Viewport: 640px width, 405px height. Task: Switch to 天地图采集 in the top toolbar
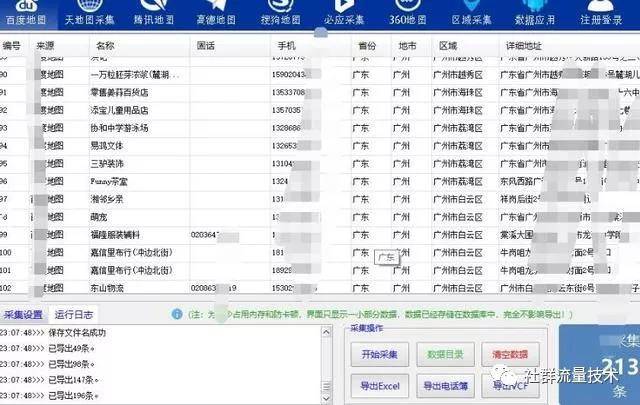point(89,13)
